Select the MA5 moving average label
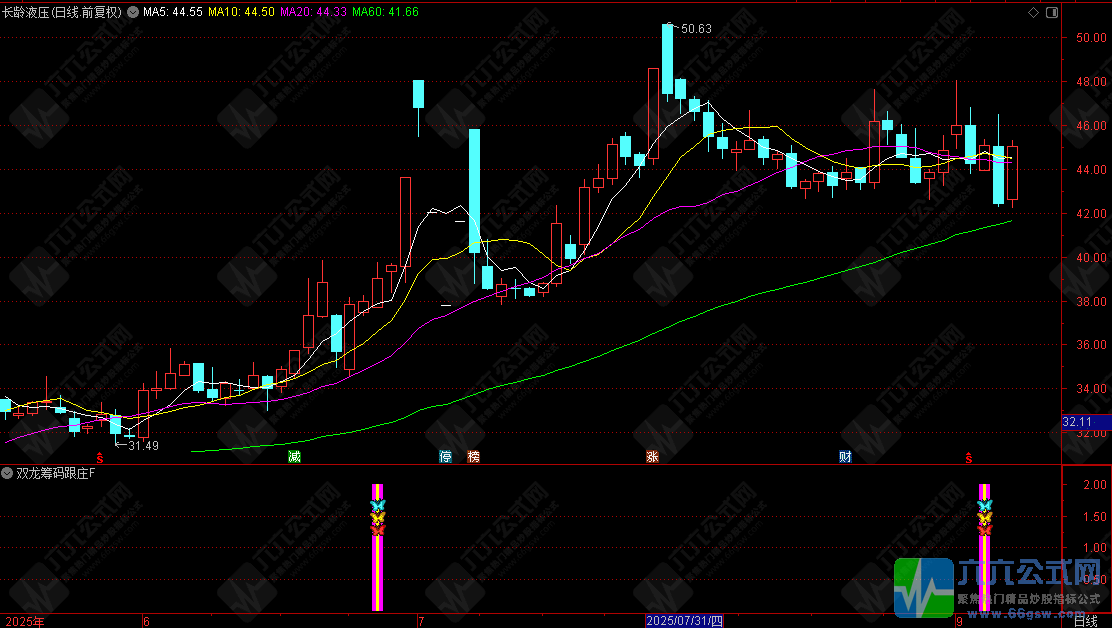This screenshot has height=628, width=1112. [x=172, y=12]
